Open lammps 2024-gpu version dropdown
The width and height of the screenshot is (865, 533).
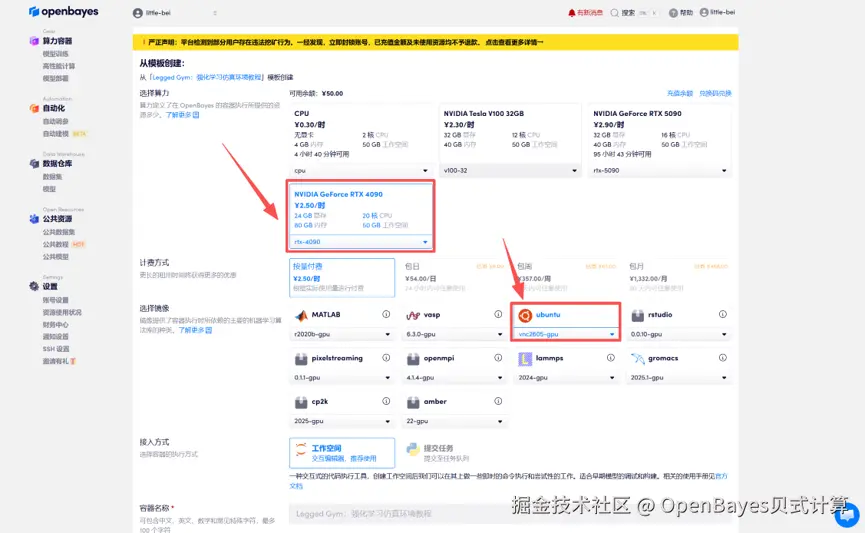(566, 377)
